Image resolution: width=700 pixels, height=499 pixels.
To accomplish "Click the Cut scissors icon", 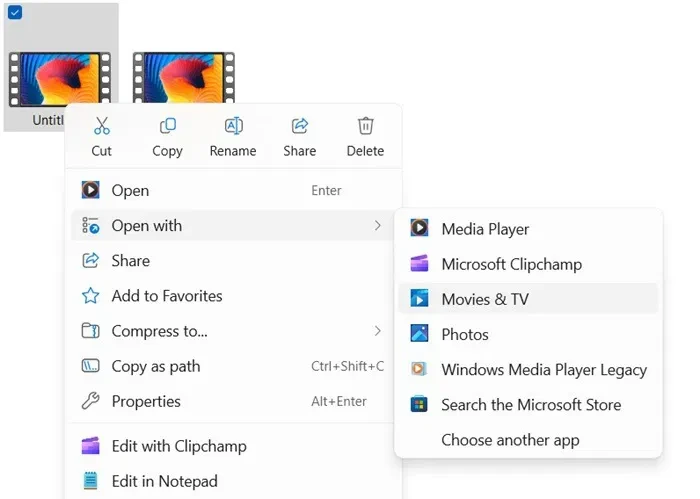I will point(102,126).
